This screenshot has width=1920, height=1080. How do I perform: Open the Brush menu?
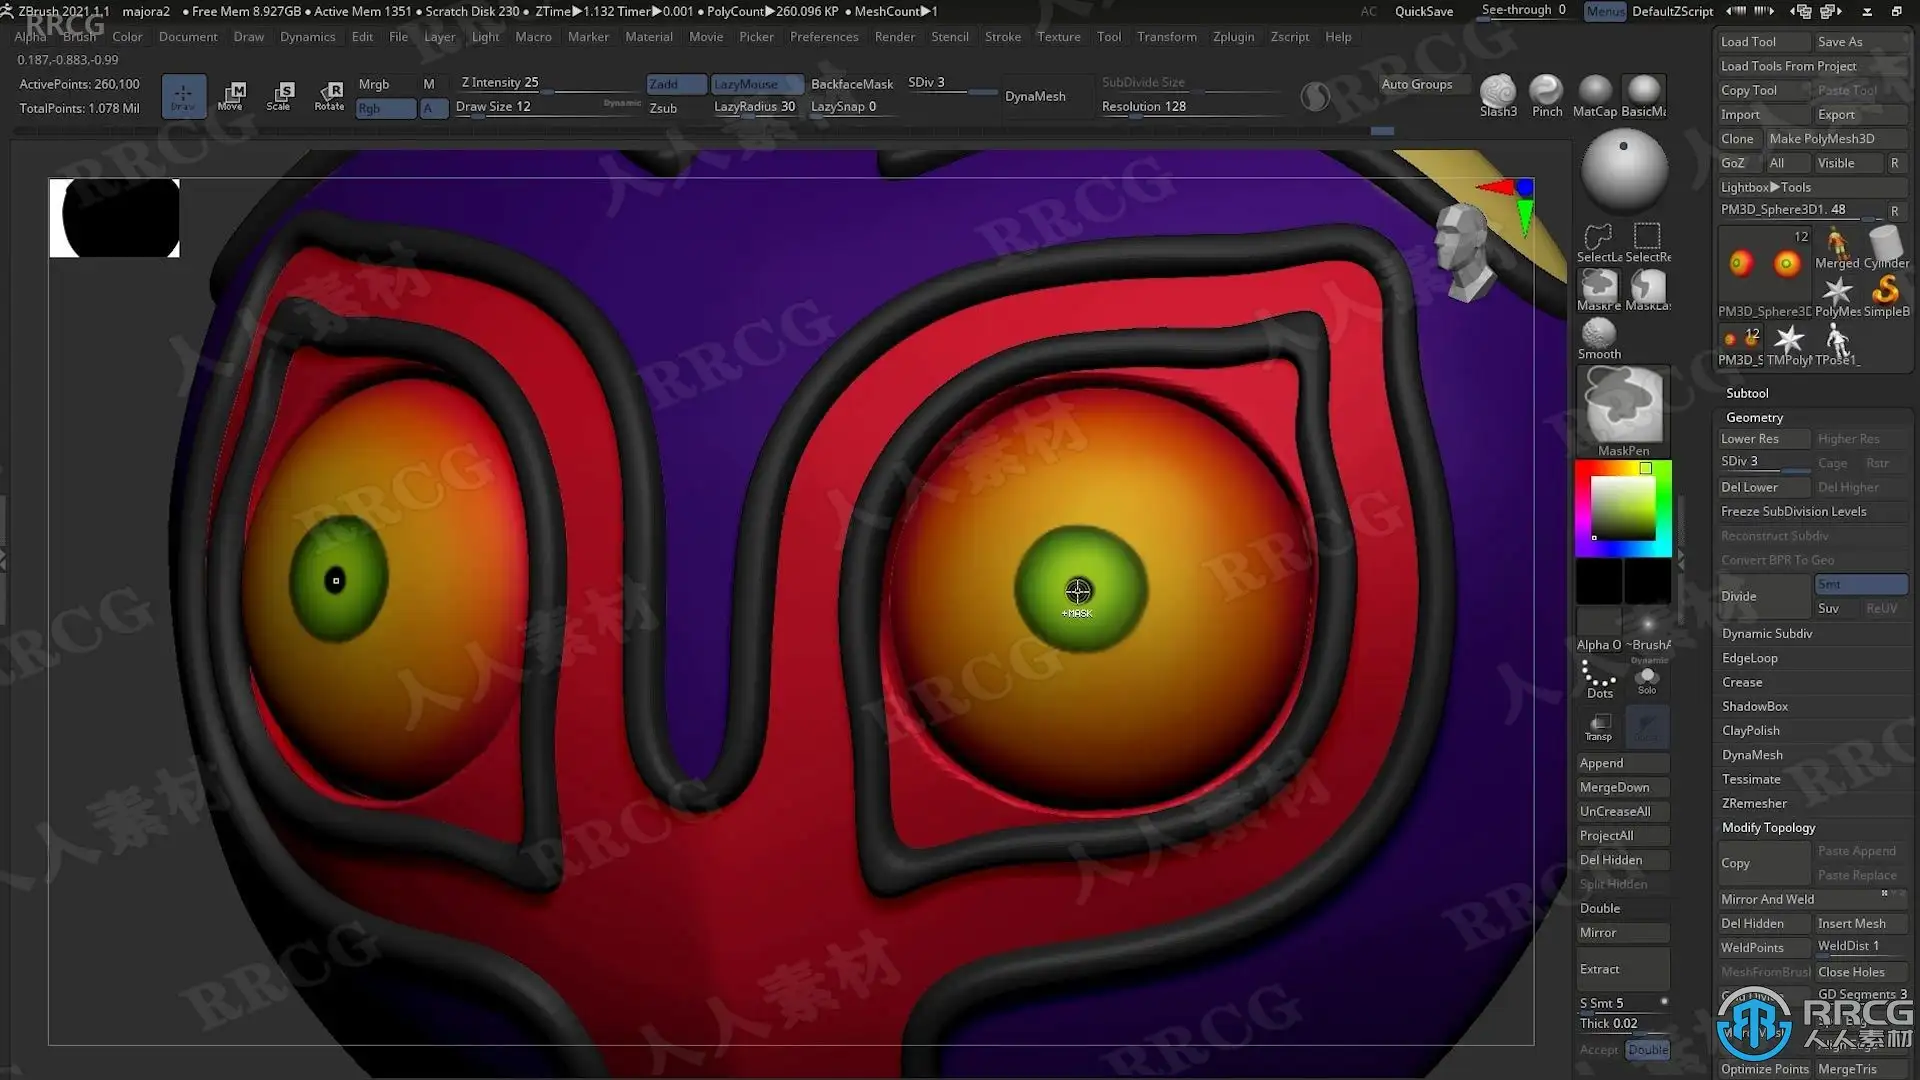(80, 37)
